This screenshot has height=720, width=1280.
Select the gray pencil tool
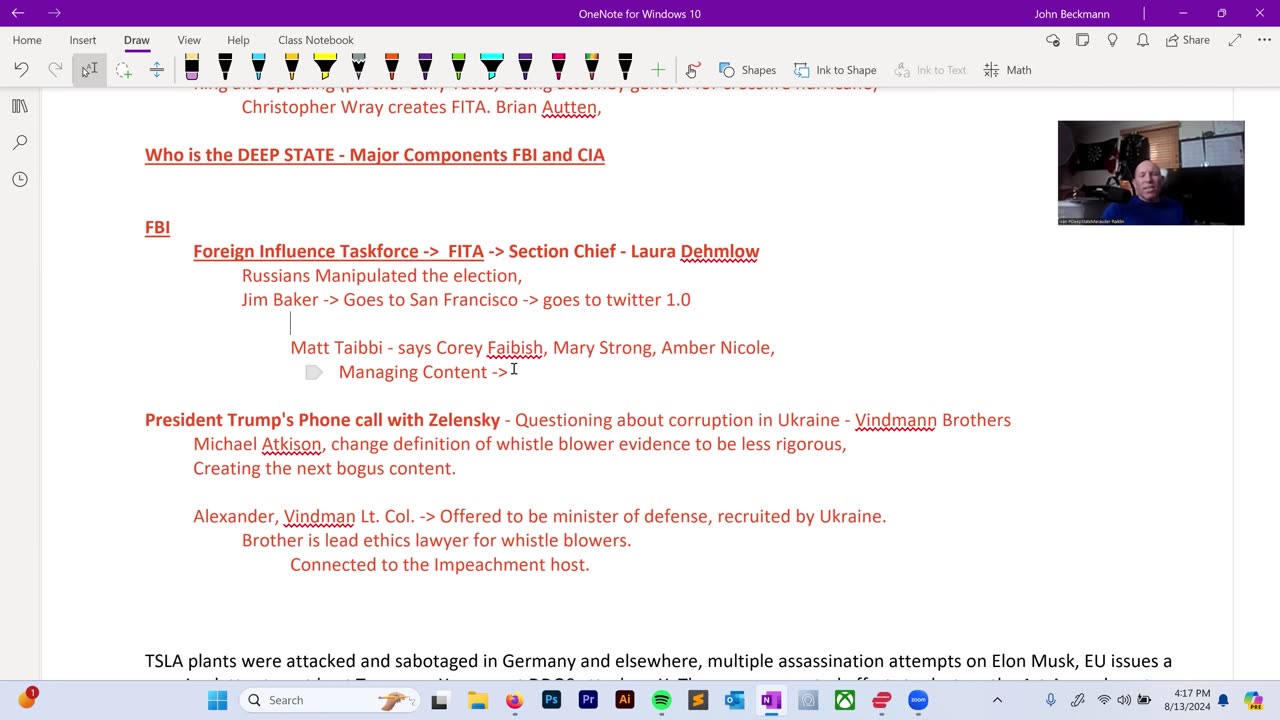(358, 69)
